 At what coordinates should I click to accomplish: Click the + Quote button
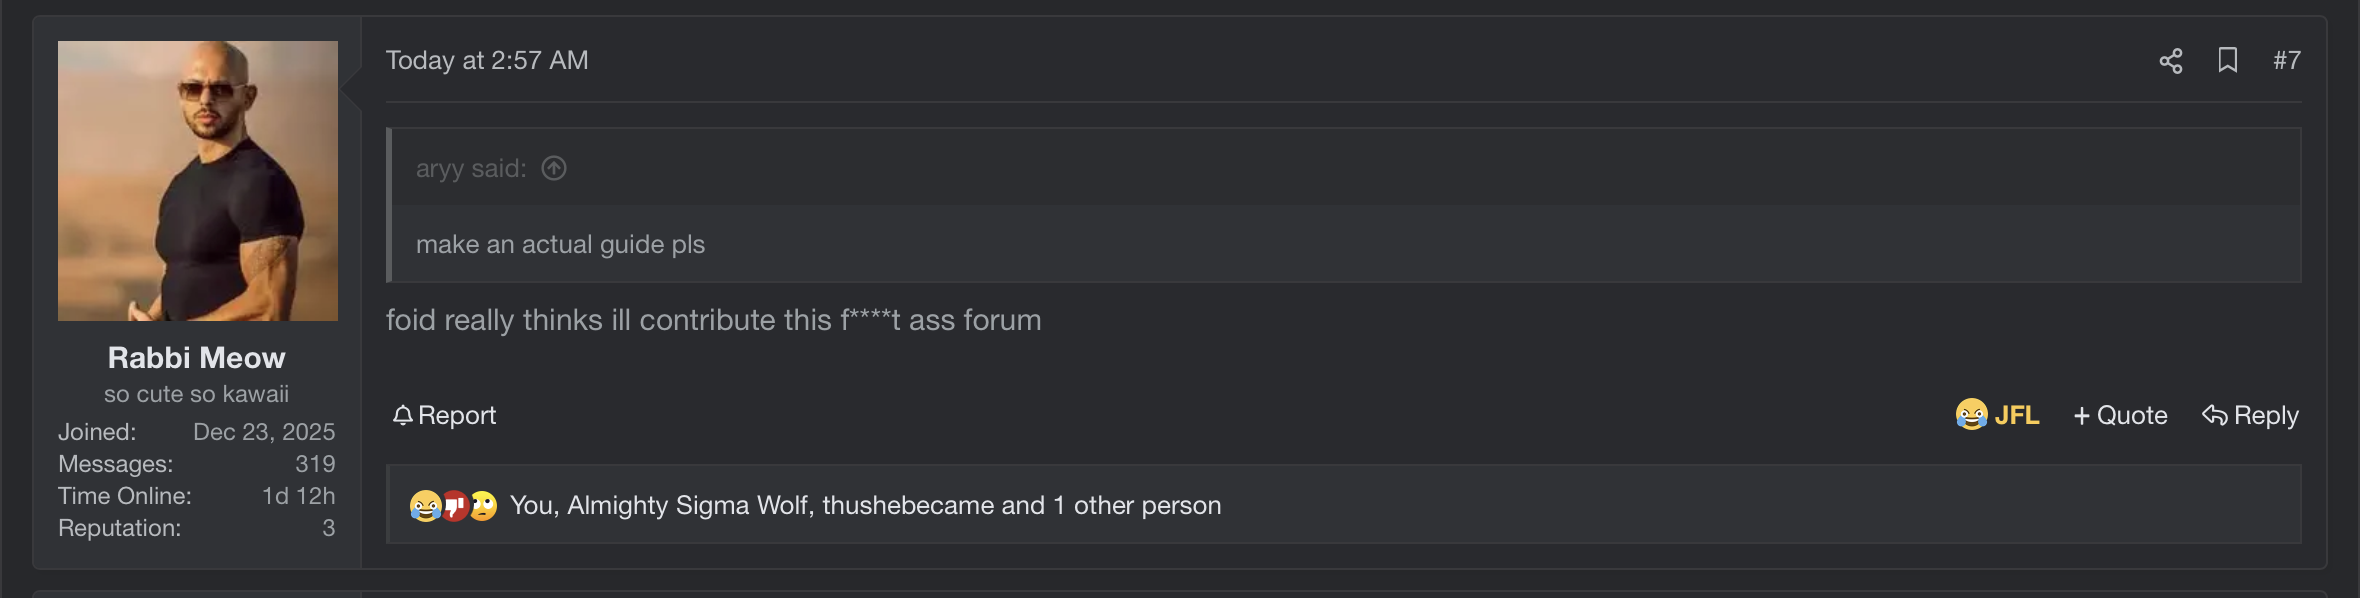click(2120, 415)
